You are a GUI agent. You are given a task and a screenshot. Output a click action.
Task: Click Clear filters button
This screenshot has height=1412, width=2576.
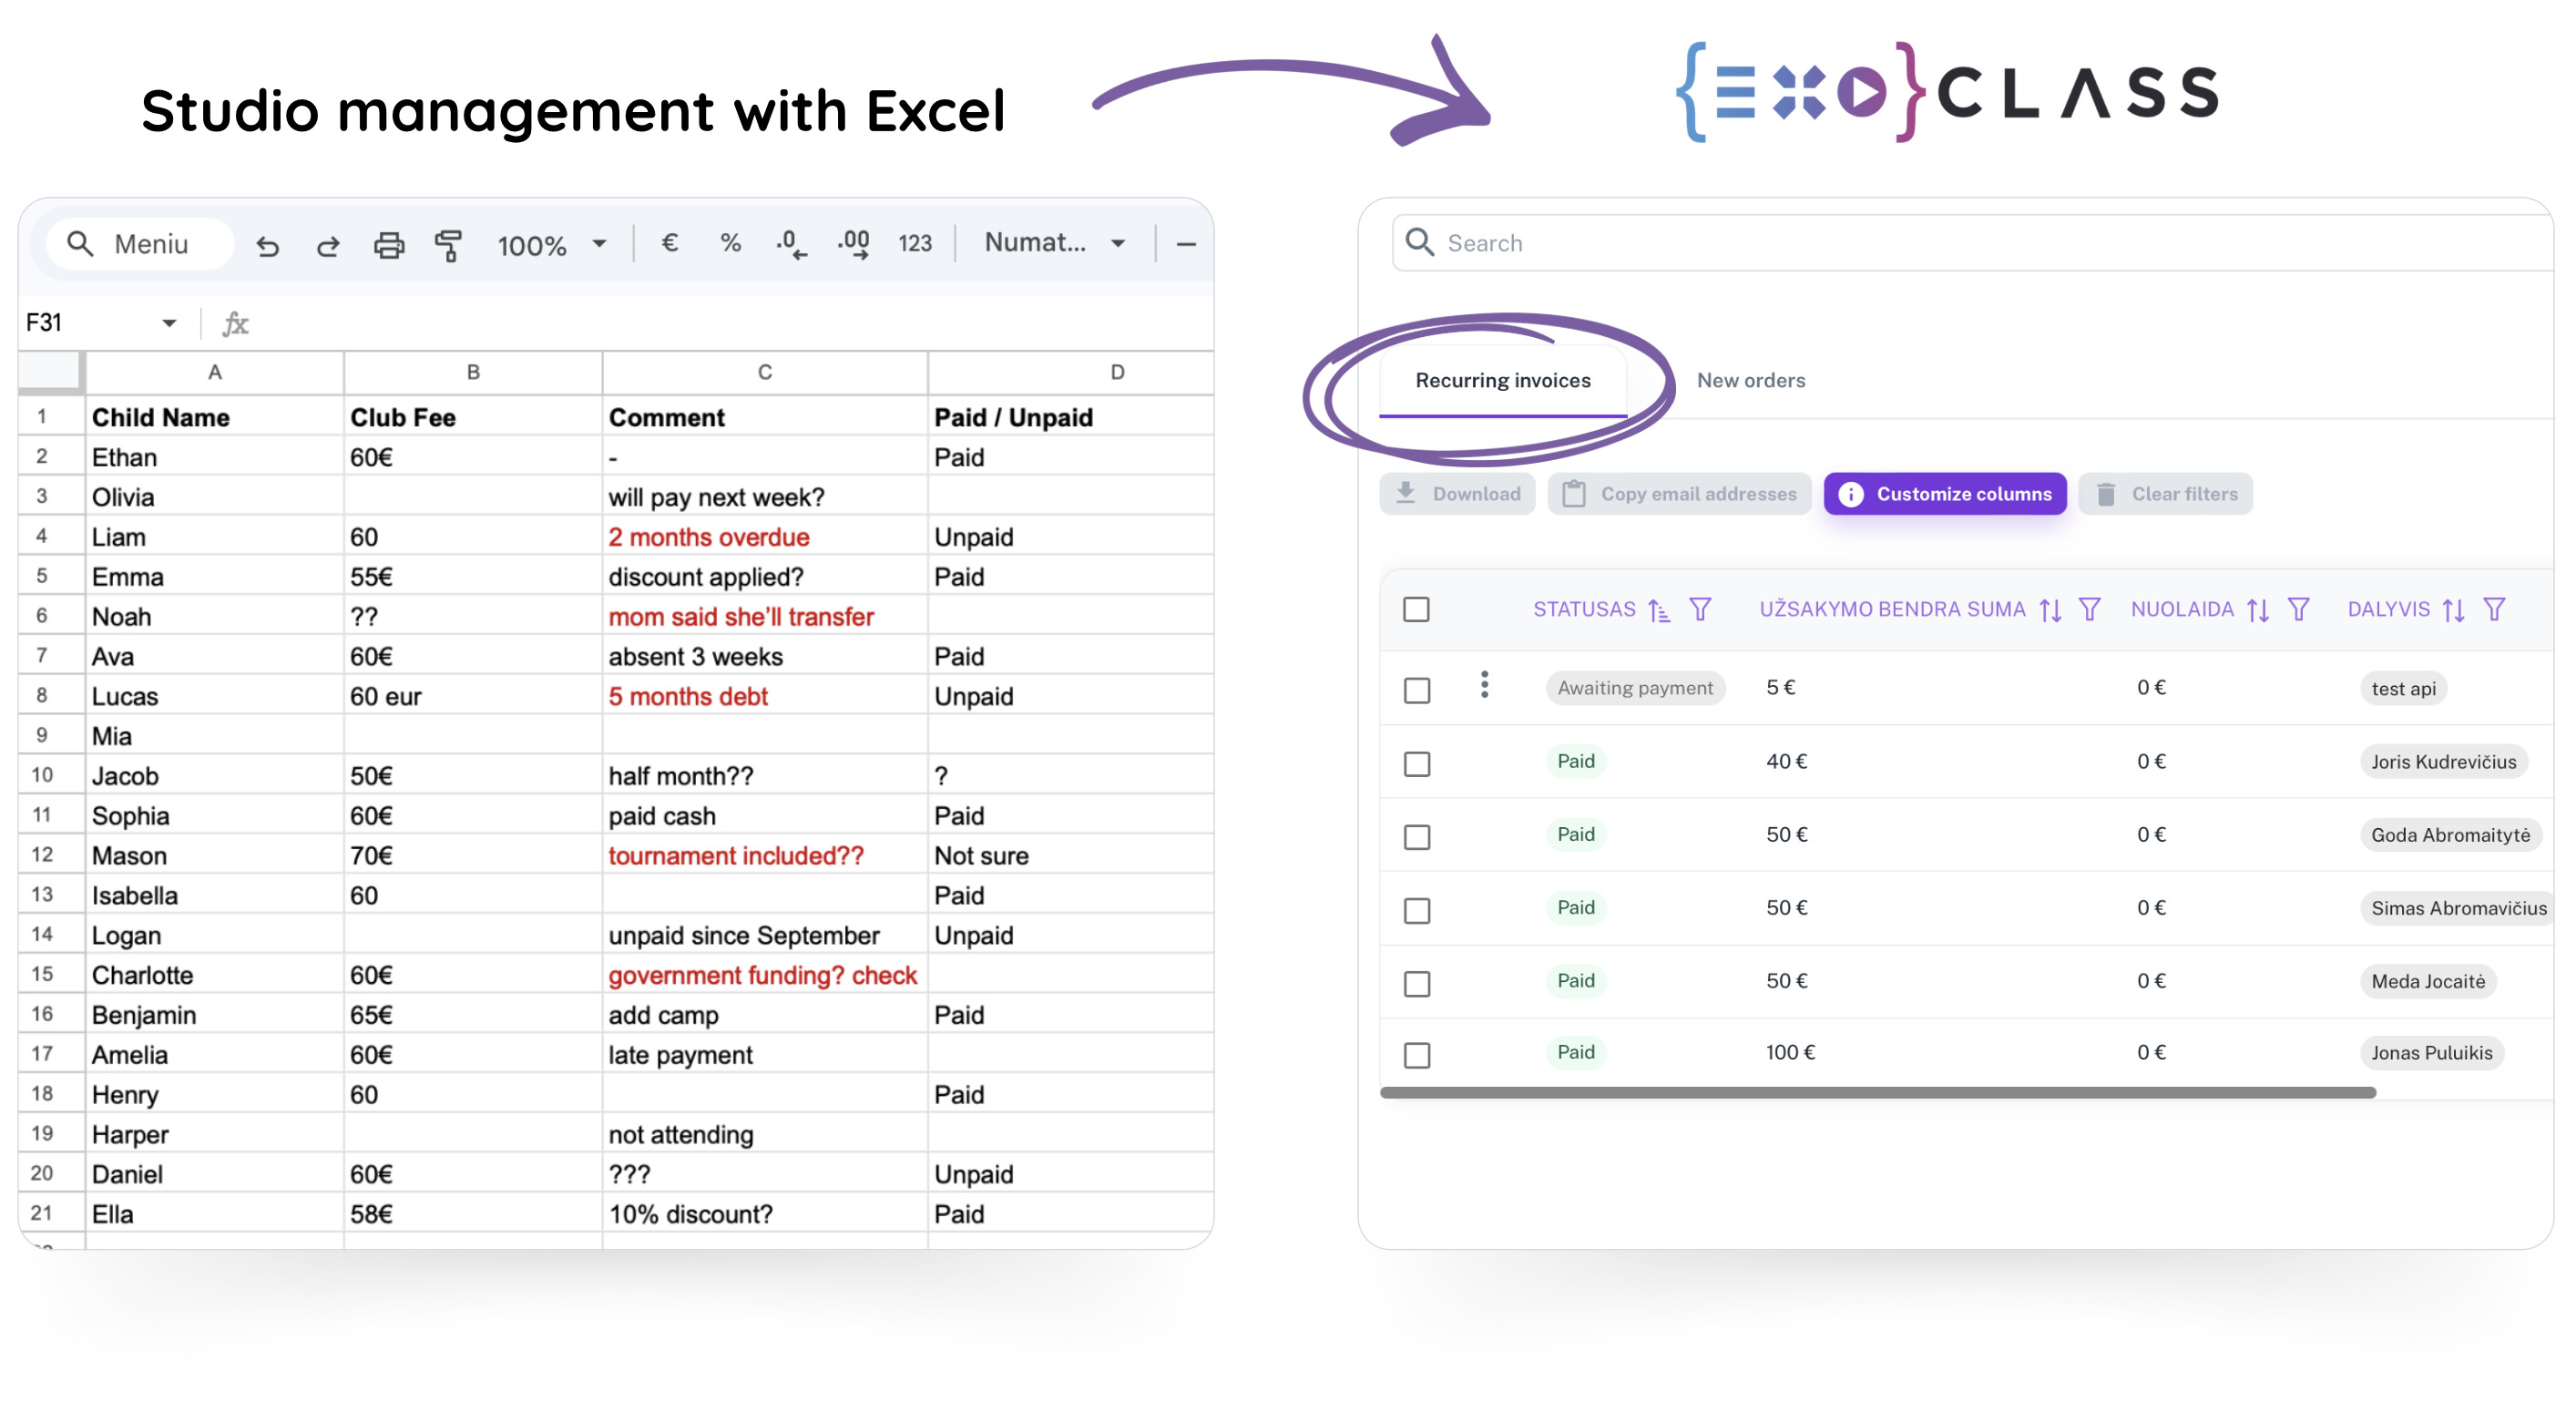point(2165,494)
